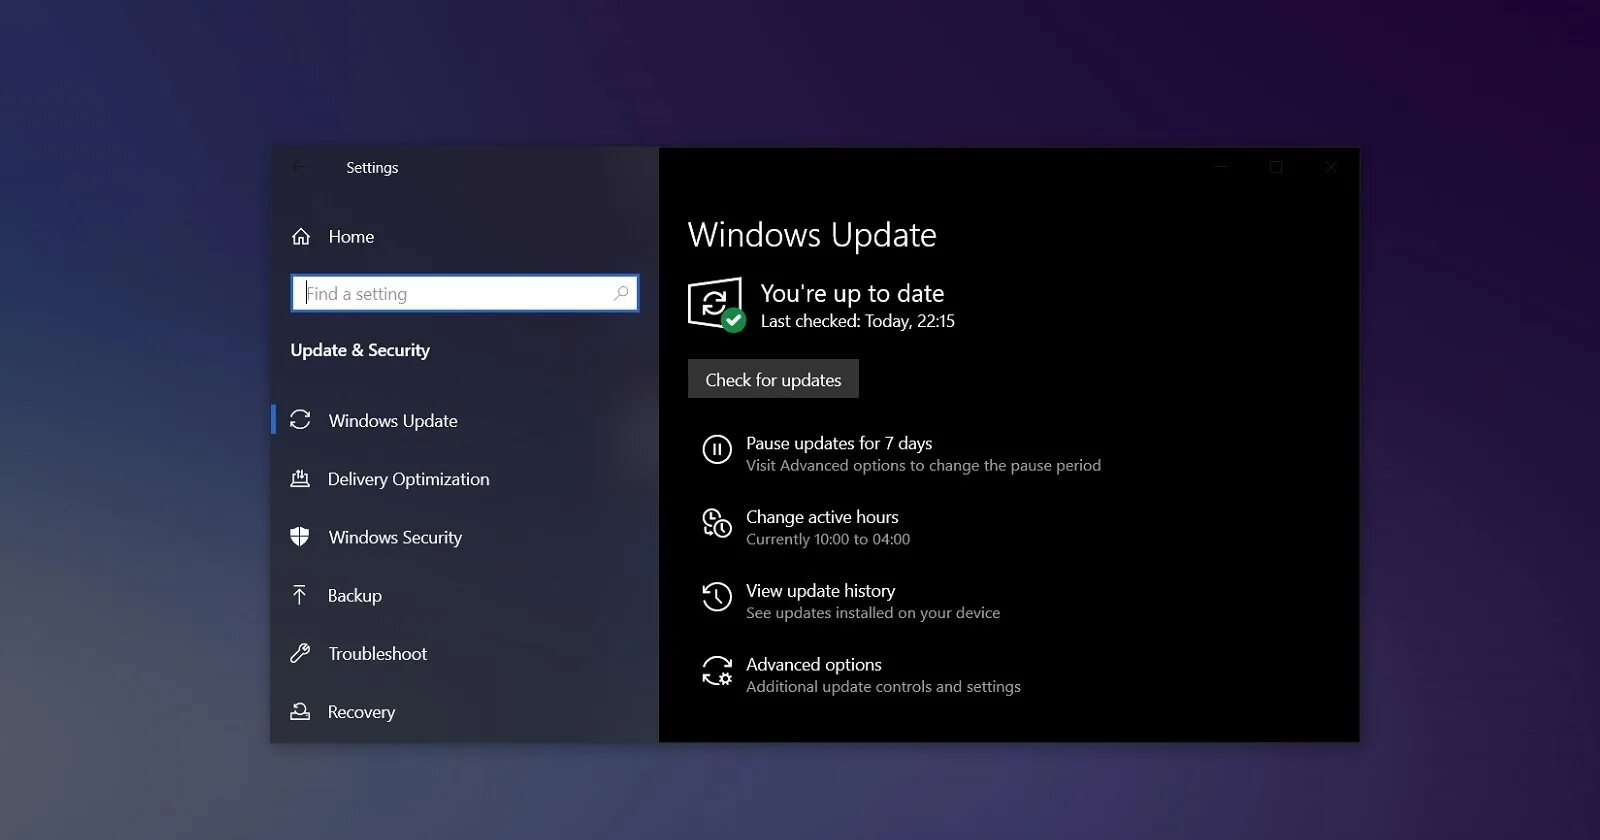
Task: Click the Backup upload arrow icon
Action: pyautogui.click(x=299, y=595)
